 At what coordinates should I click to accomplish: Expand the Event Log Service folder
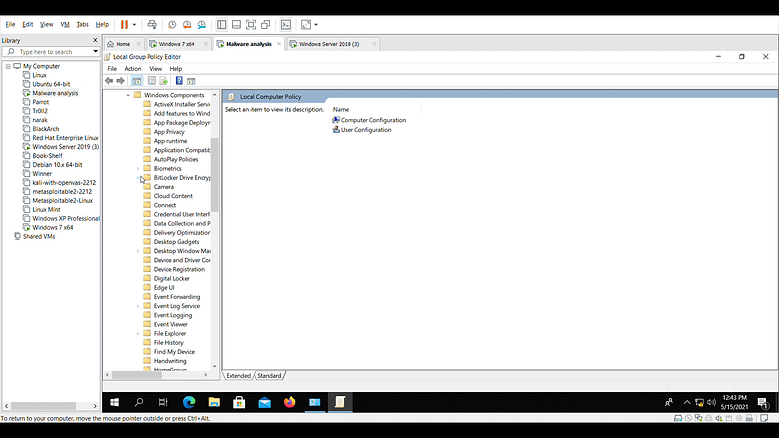coord(138,306)
